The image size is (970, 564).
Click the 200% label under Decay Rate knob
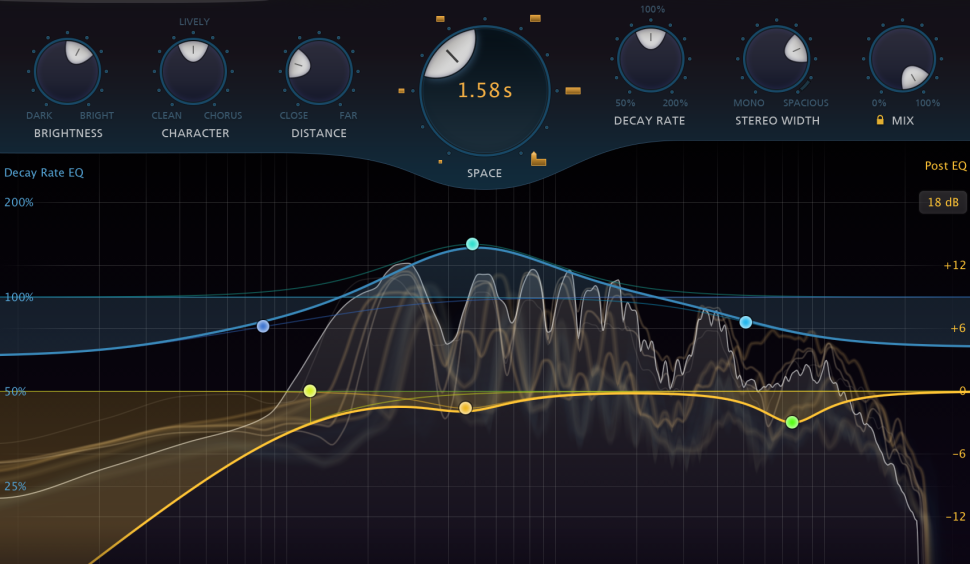click(675, 103)
